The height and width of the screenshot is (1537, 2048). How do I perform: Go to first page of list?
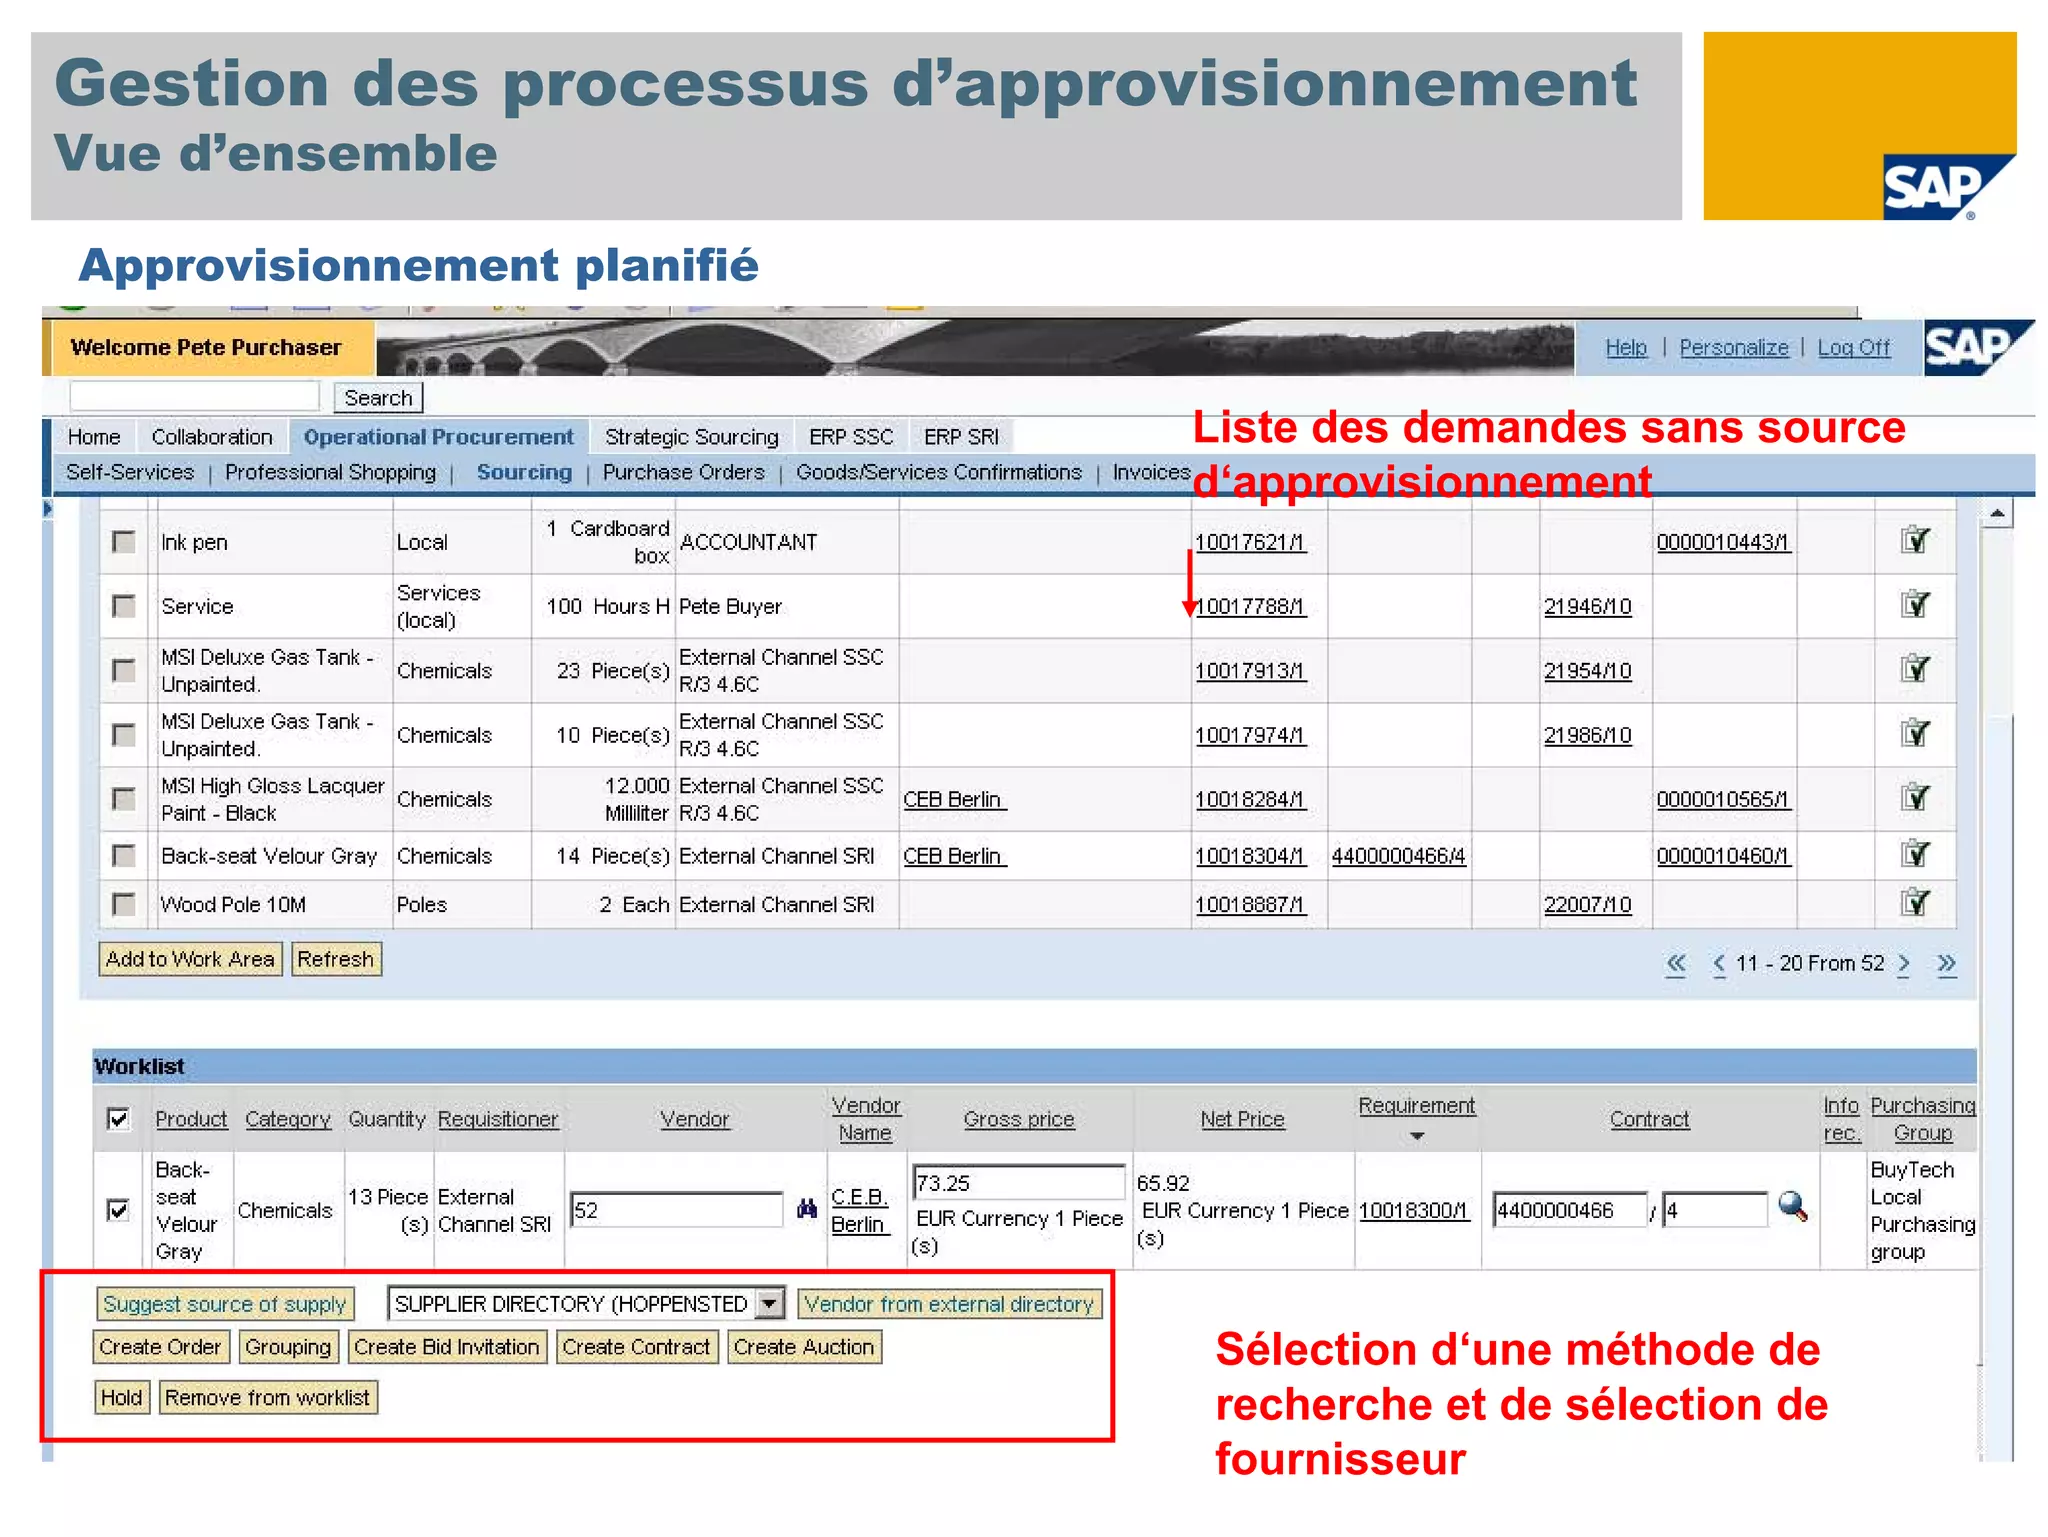pyautogui.click(x=1676, y=964)
